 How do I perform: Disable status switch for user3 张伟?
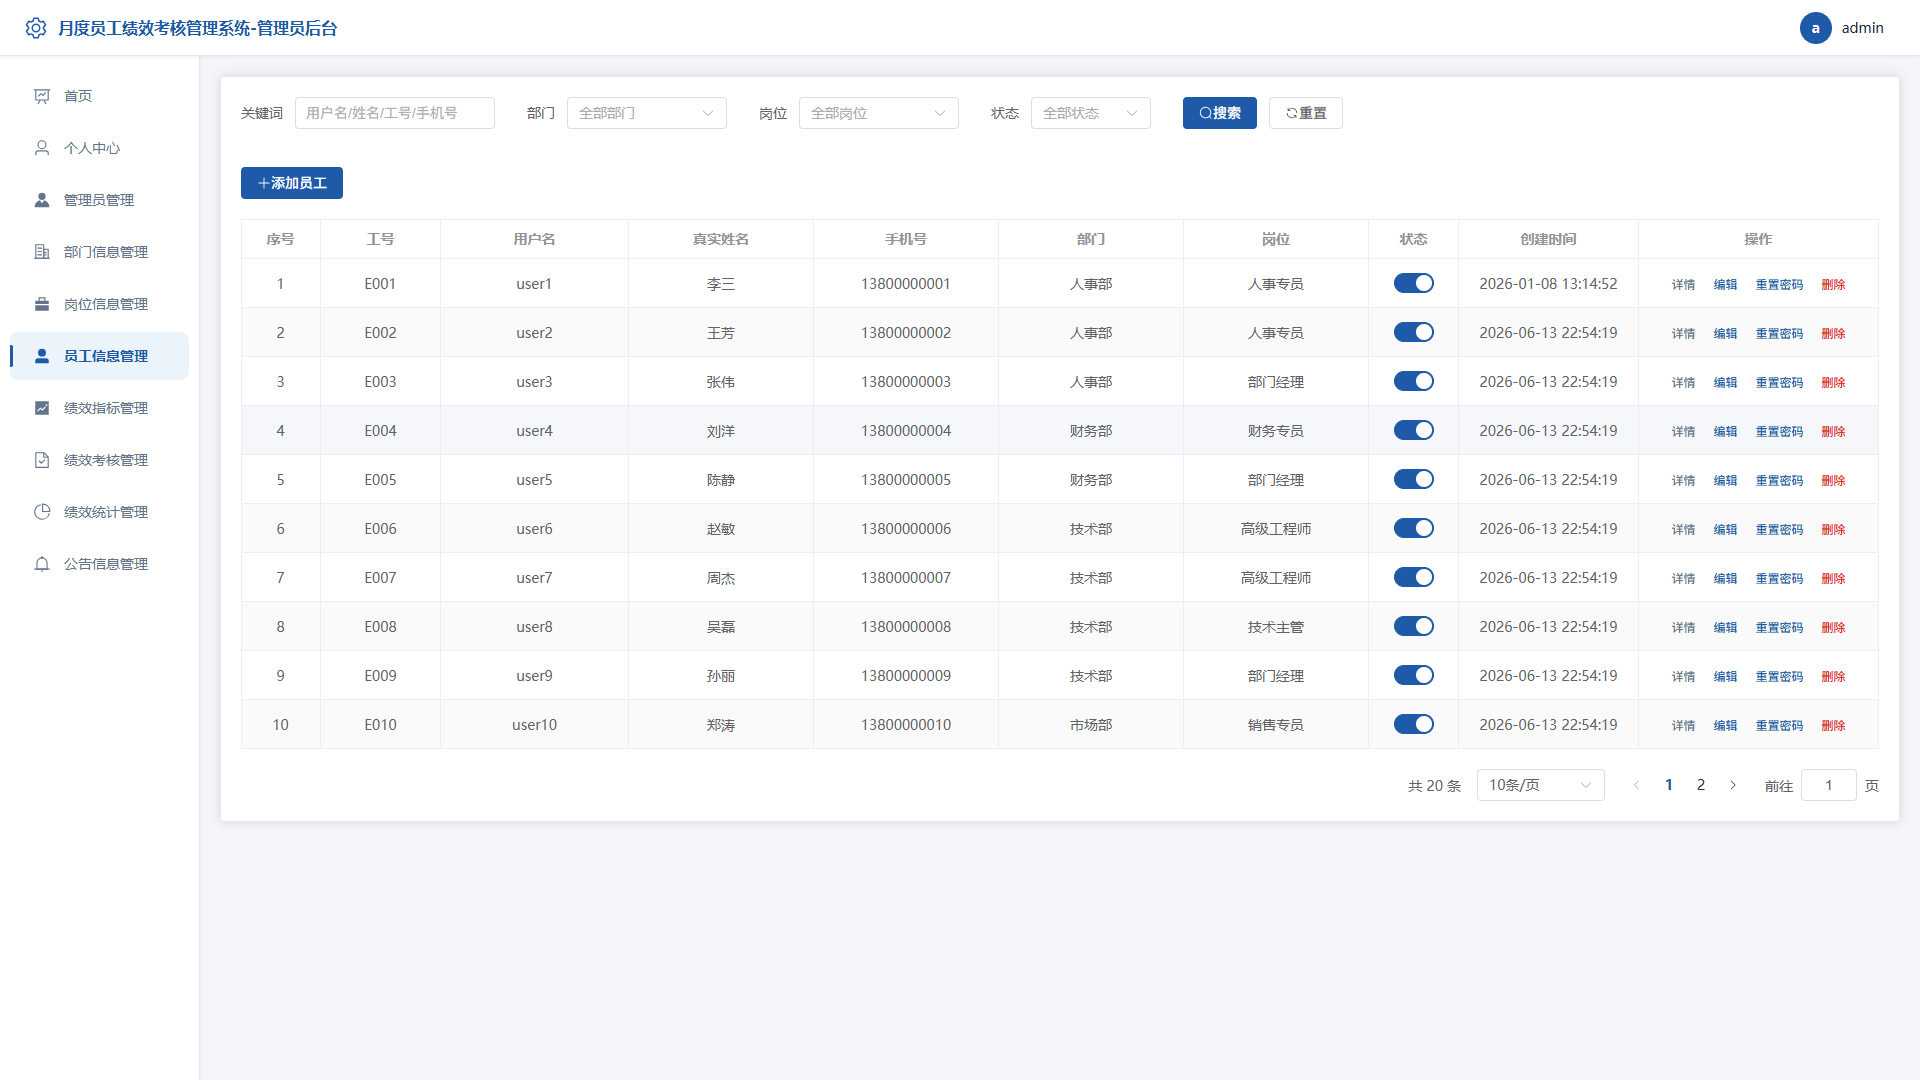(x=1413, y=381)
